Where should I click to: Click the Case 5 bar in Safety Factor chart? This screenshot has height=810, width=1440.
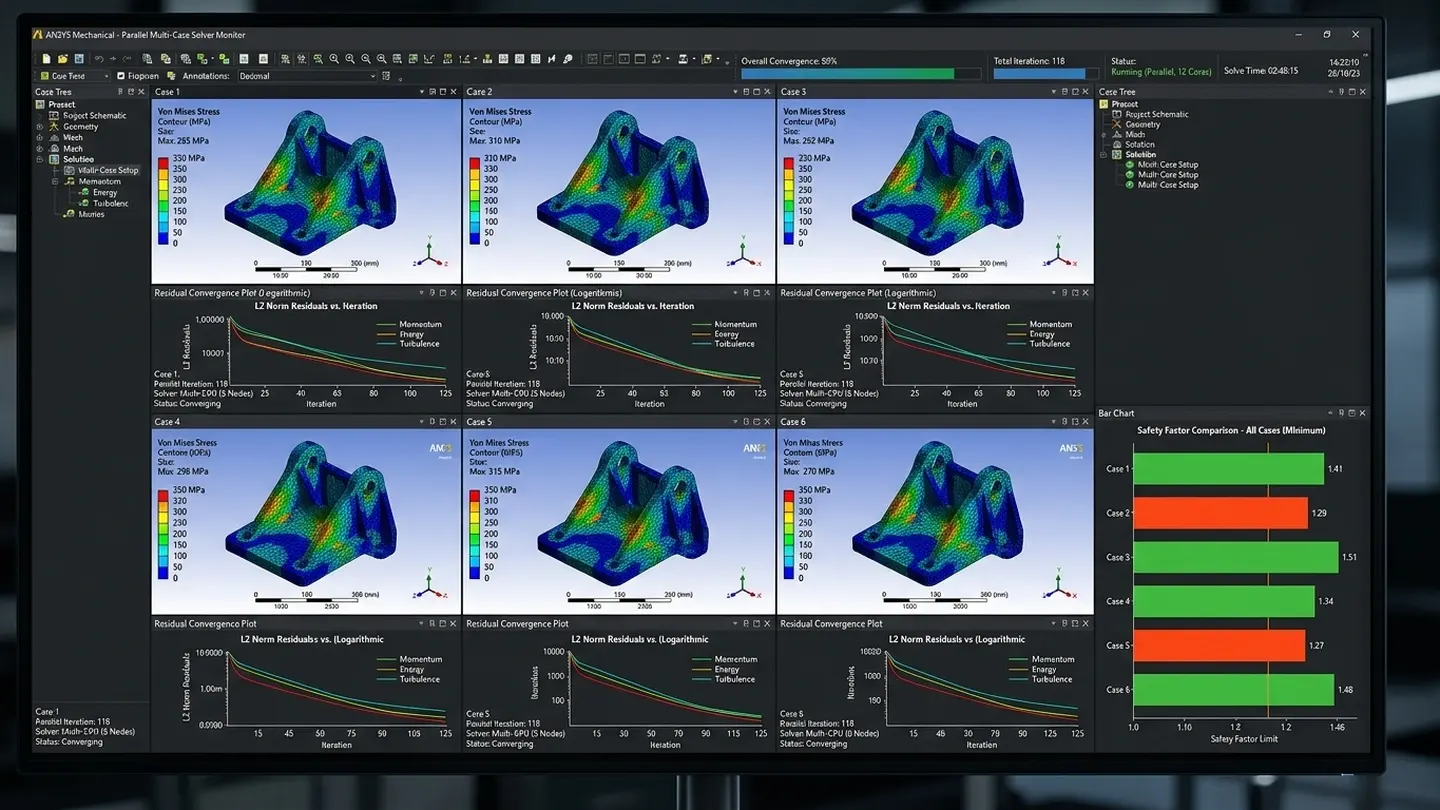1219,645
